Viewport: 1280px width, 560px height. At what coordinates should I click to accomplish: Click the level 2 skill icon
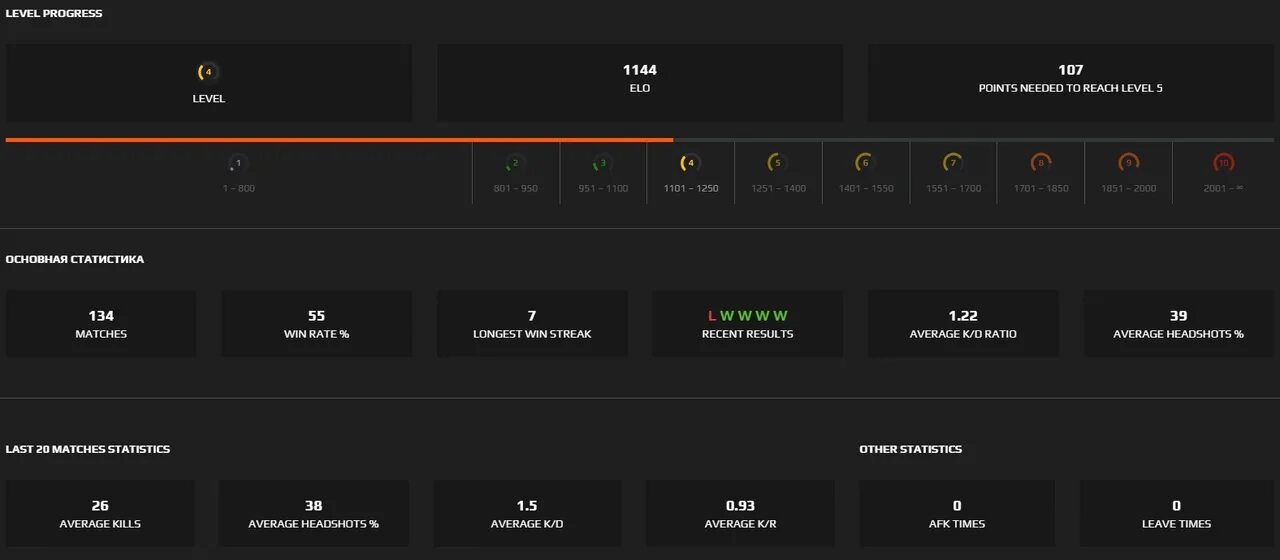click(x=515, y=163)
